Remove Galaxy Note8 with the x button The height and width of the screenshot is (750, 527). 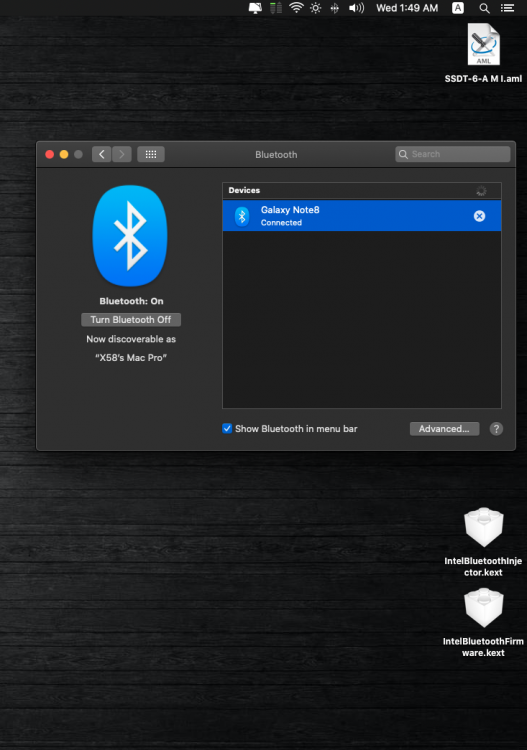(479, 216)
